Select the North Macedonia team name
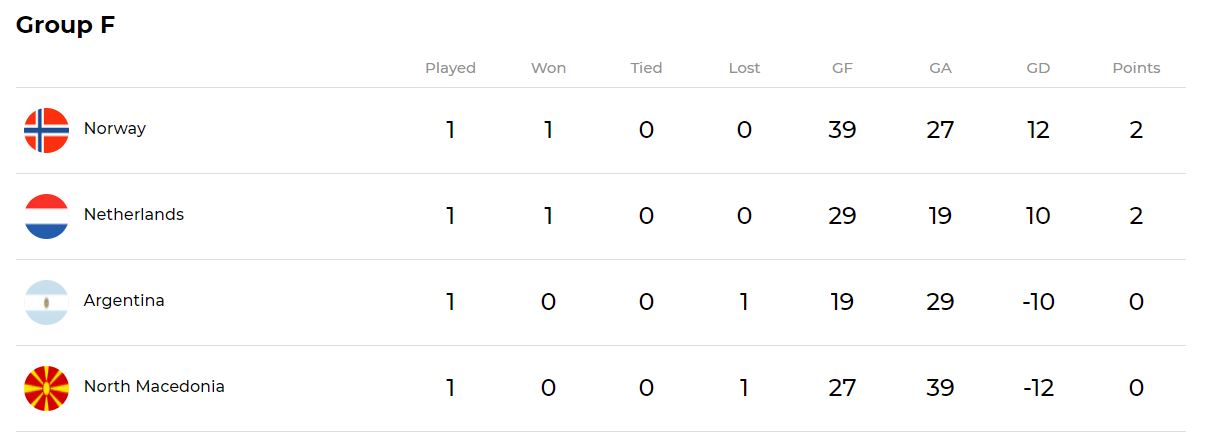The width and height of the screenshot is (1207, 441). point(154,386)
